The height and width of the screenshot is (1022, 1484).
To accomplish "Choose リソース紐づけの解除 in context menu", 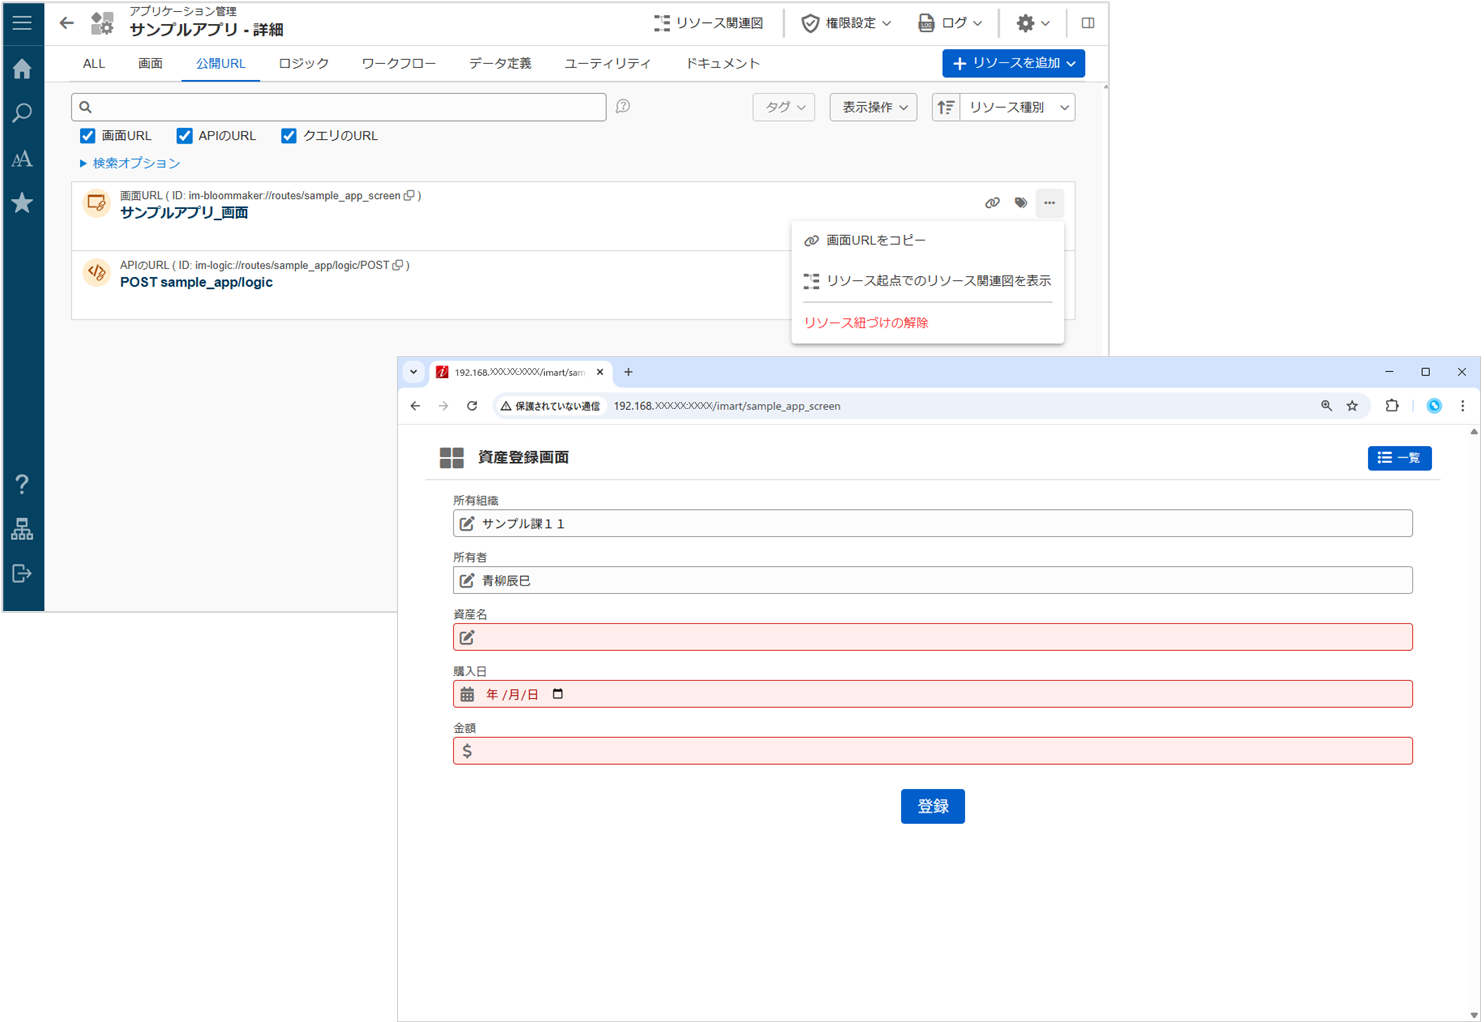I will tap(866, 322).
